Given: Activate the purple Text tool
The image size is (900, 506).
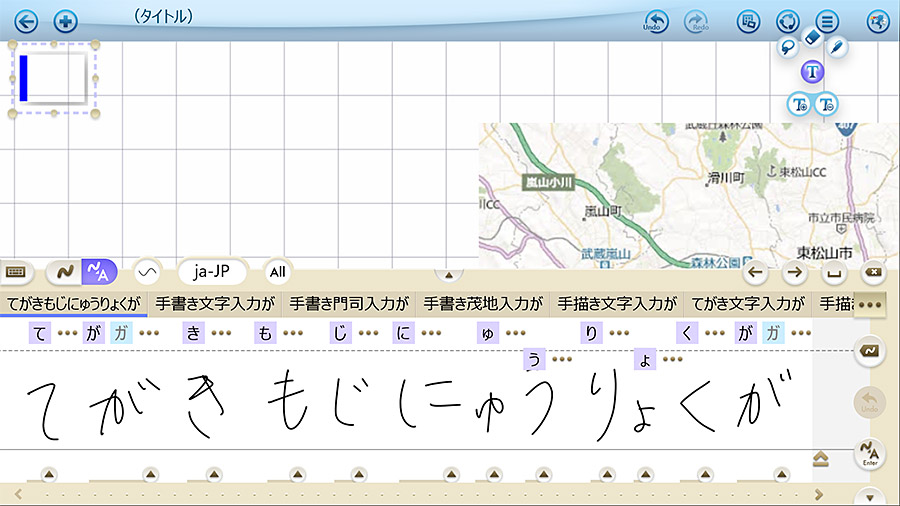Looking at the screenshot, I should 812,72.
